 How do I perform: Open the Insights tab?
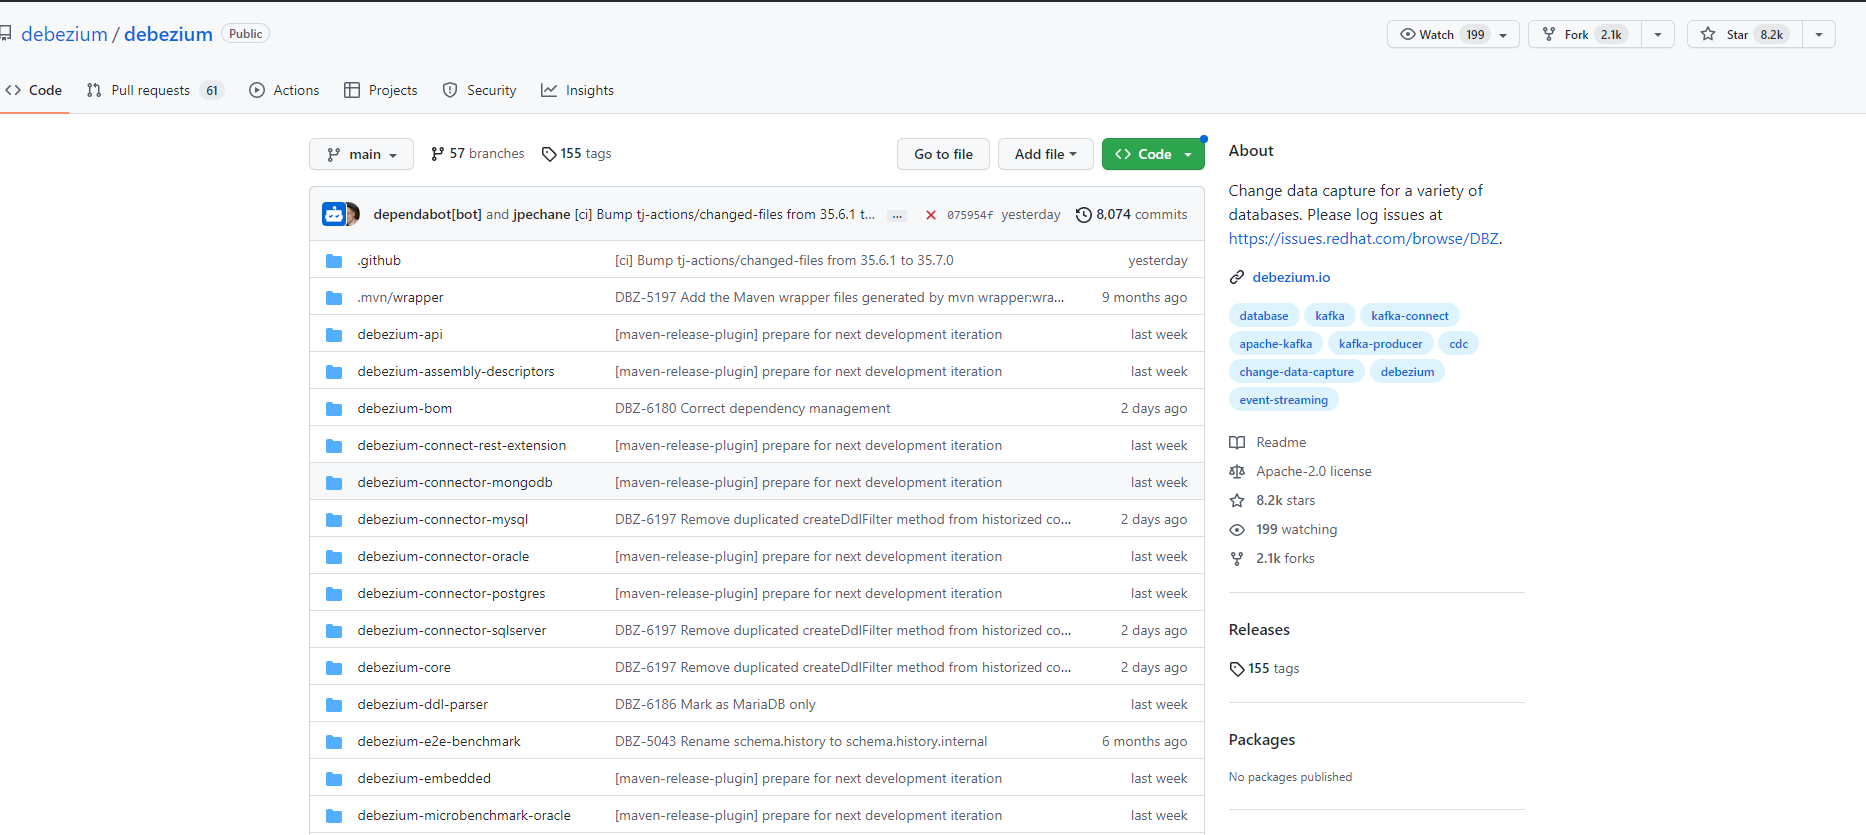(x=578, y=90)
